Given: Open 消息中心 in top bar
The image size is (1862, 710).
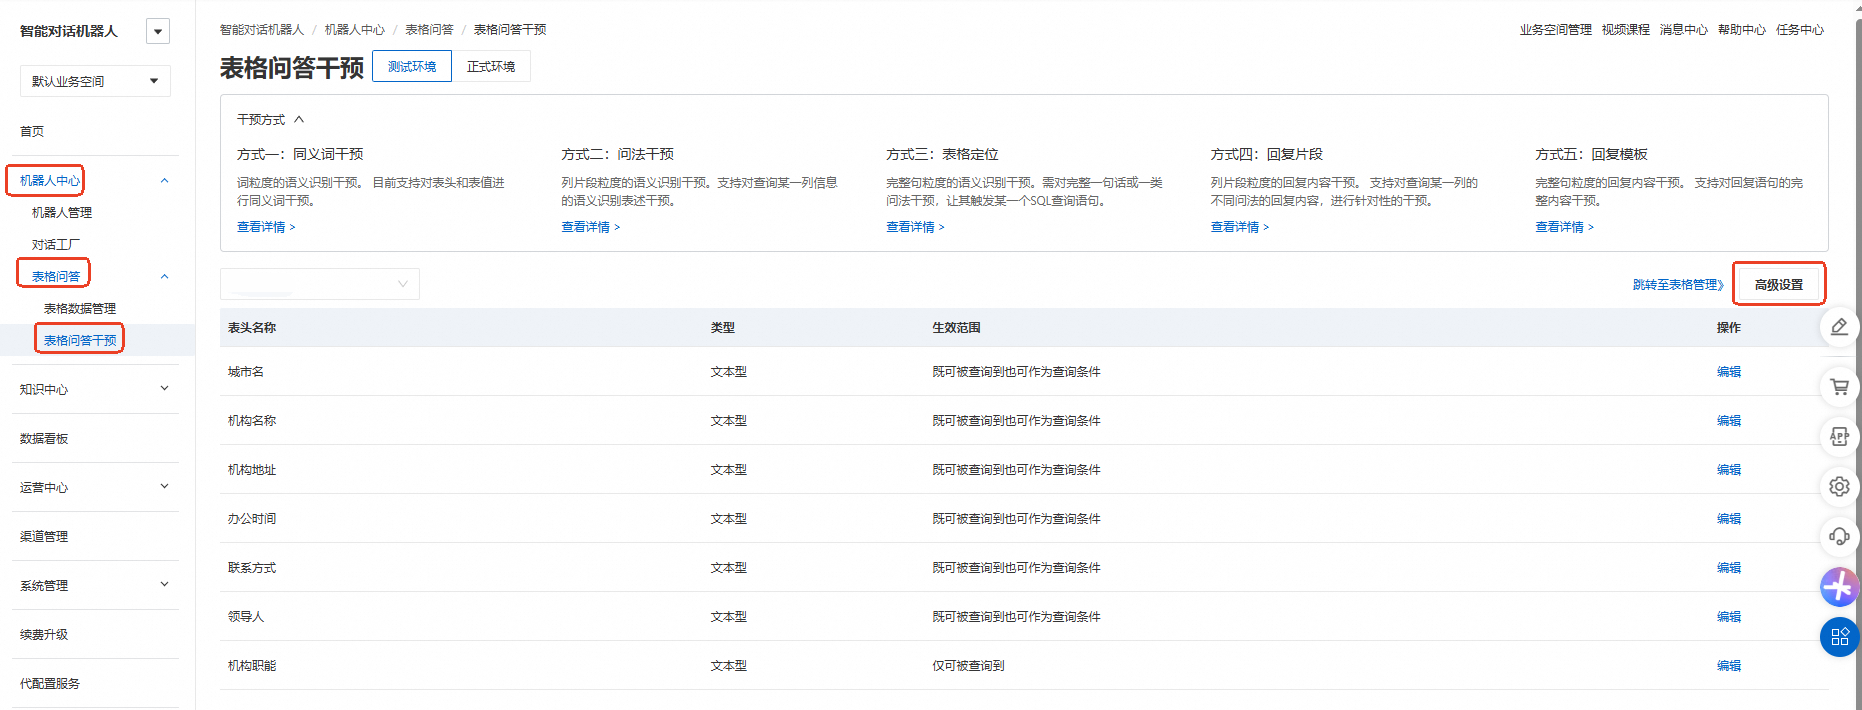Looking at the screenshot, I should click(x=1684, y=30).
